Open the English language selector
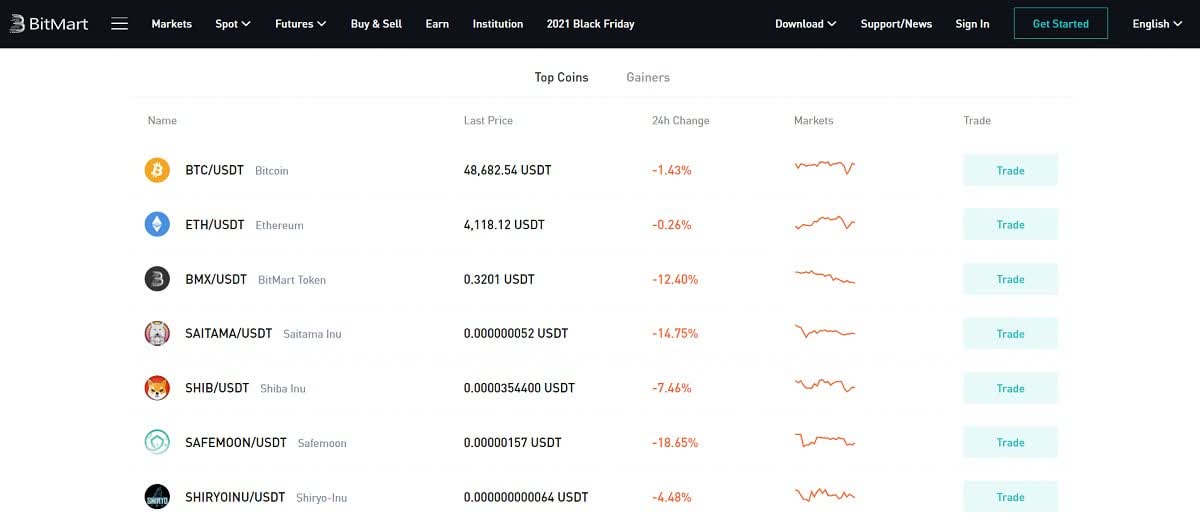This screenshot has width=1200, height=523. point(1158,24)
